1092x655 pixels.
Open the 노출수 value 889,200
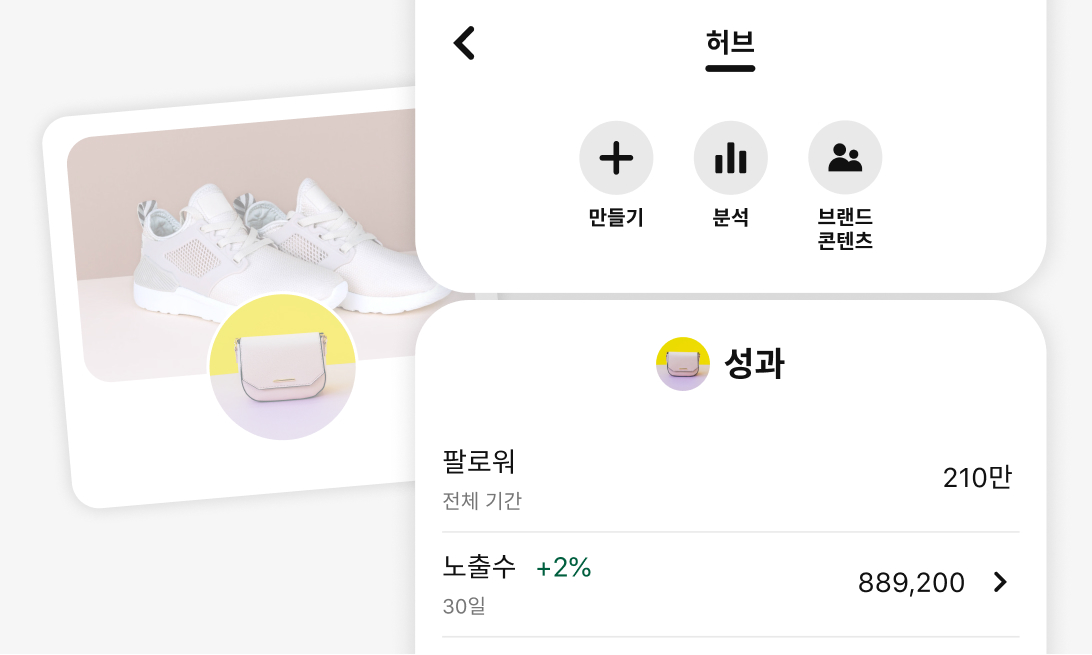910,583
